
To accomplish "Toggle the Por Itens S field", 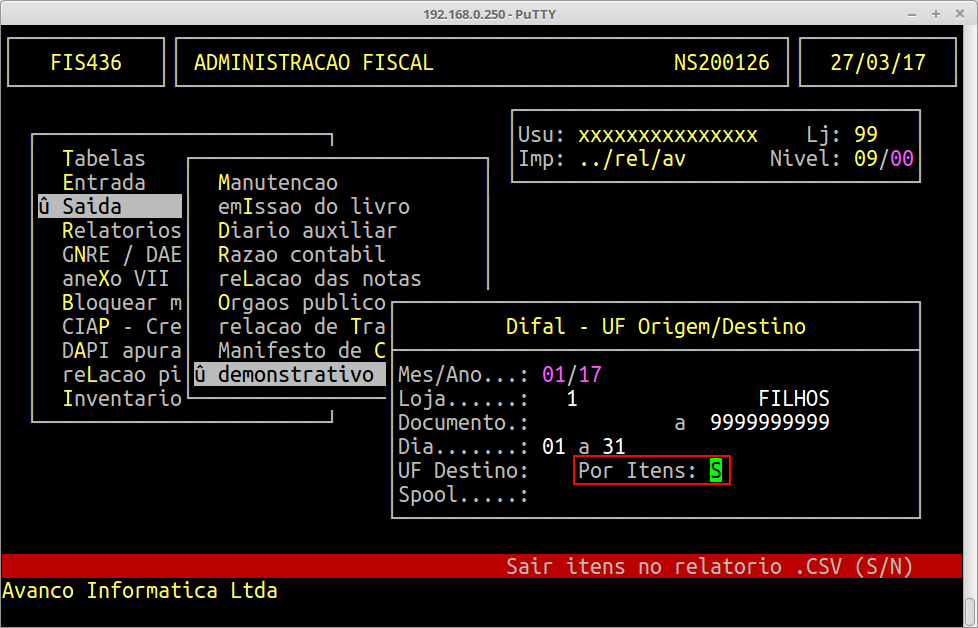I will pos(716,471).
